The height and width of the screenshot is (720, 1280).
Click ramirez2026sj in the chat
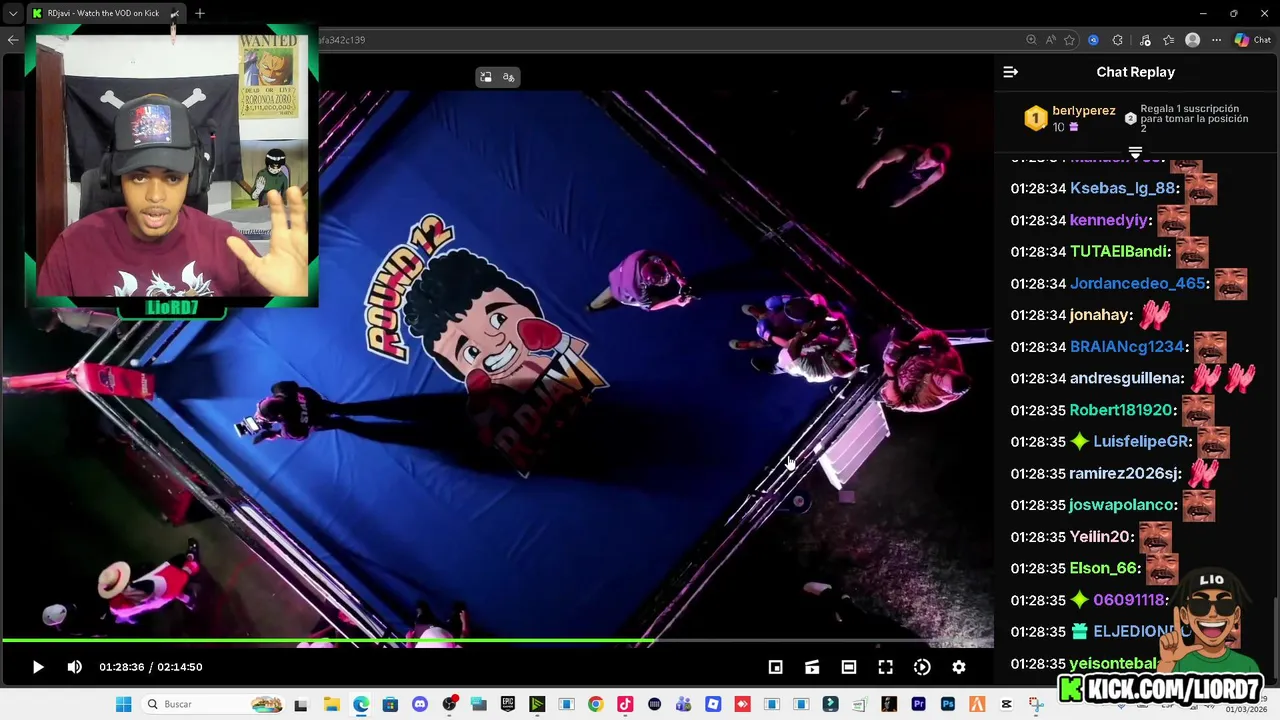coord(1125,474)
